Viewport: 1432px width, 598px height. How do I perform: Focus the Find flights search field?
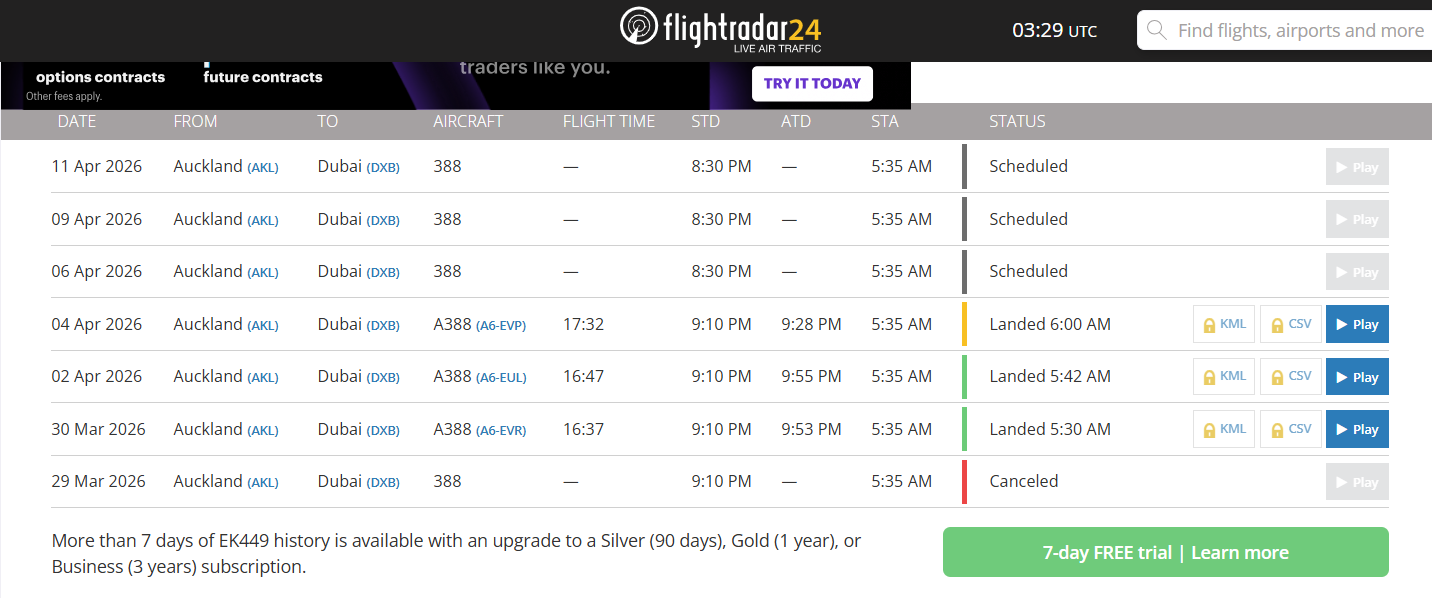point(1300,30)
